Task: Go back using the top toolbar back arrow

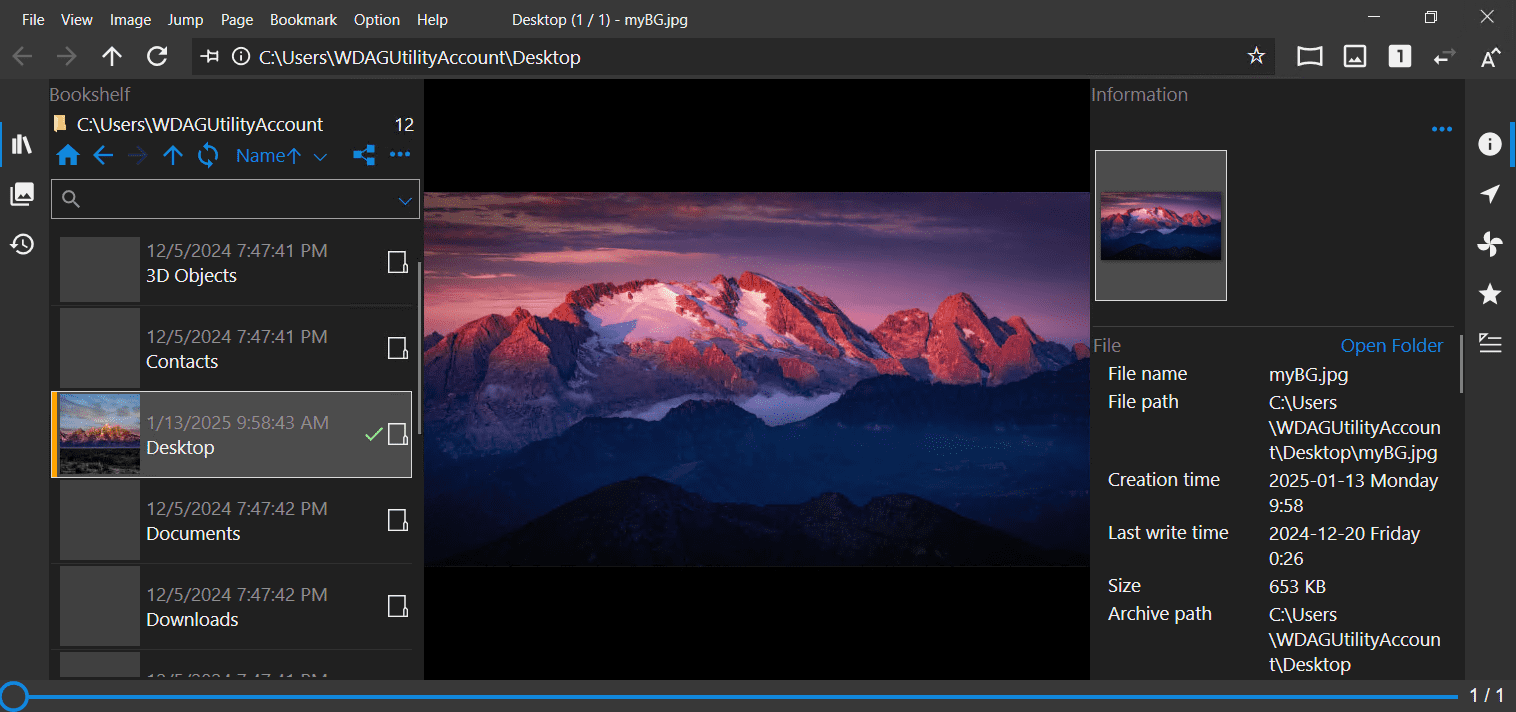Action: click(22, 57)
